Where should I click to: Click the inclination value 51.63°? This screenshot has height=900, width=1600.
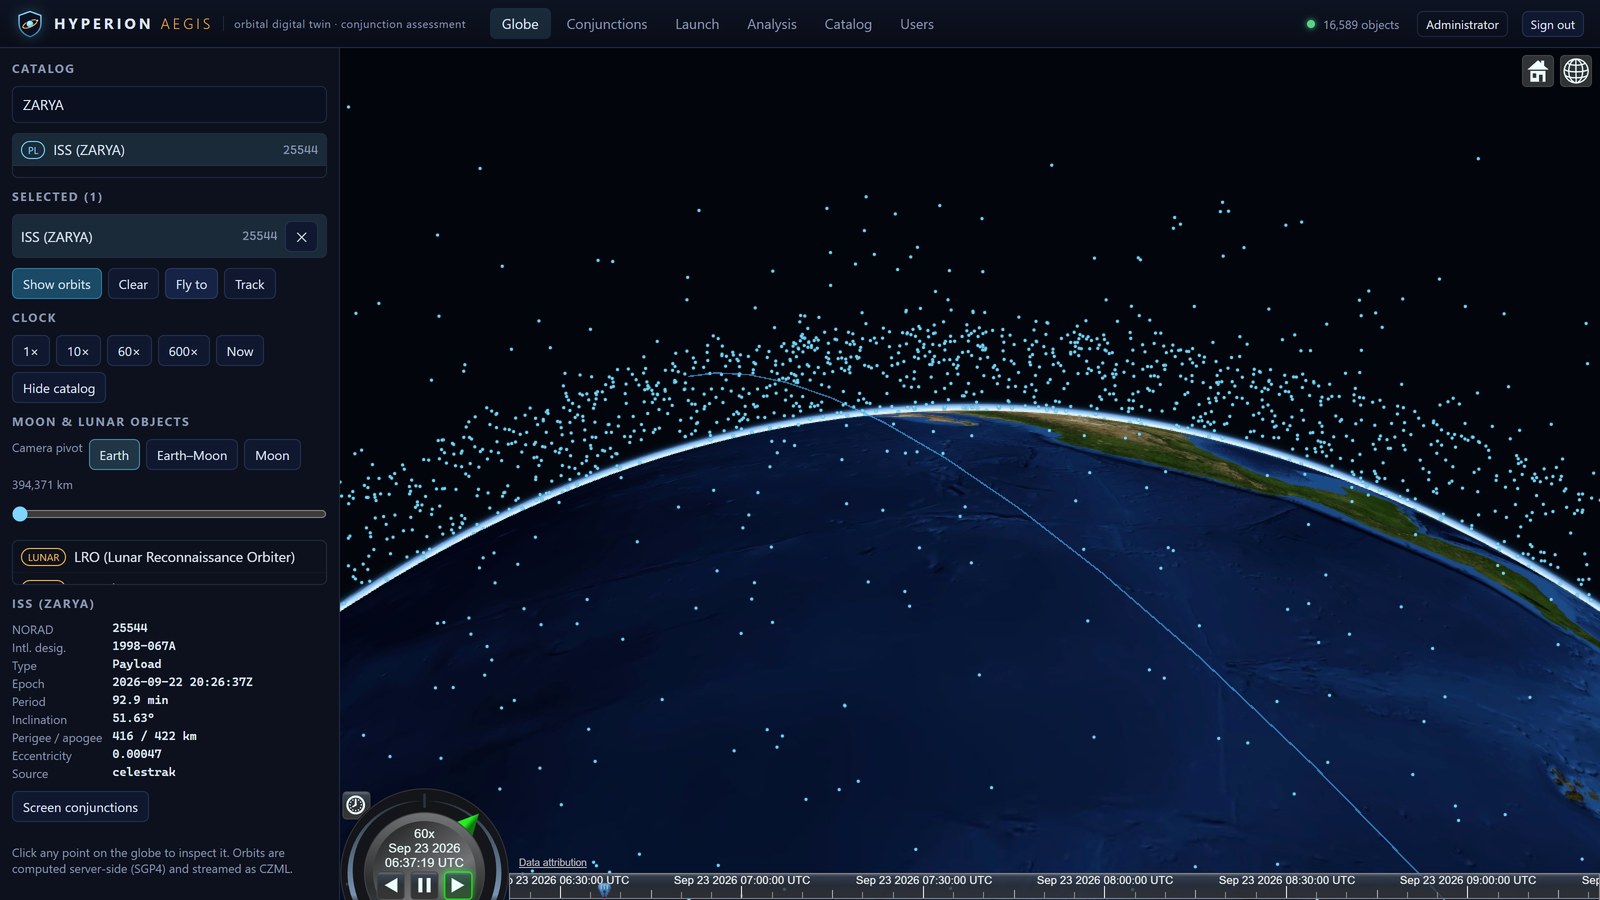[x=133, y=718]
